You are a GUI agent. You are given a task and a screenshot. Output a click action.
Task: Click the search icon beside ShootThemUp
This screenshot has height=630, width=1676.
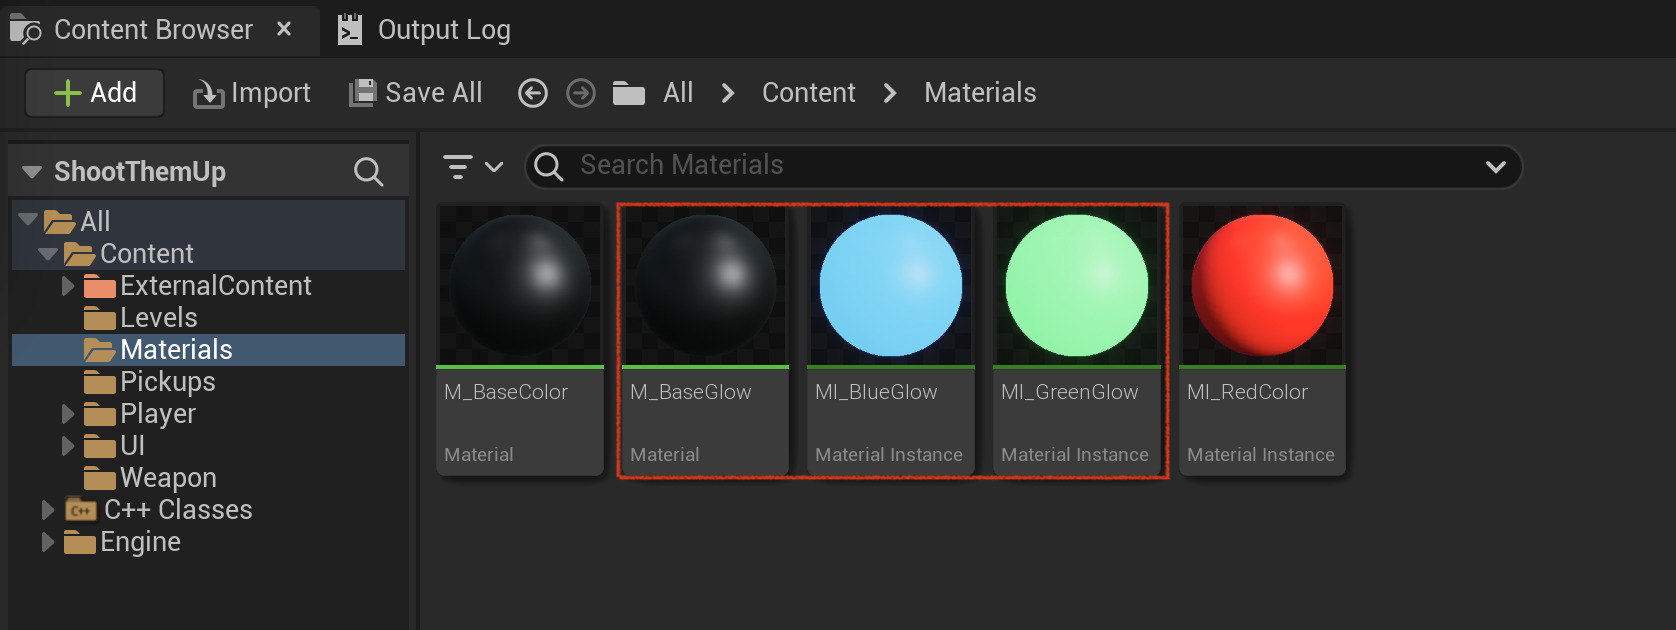tap(368, 172)
